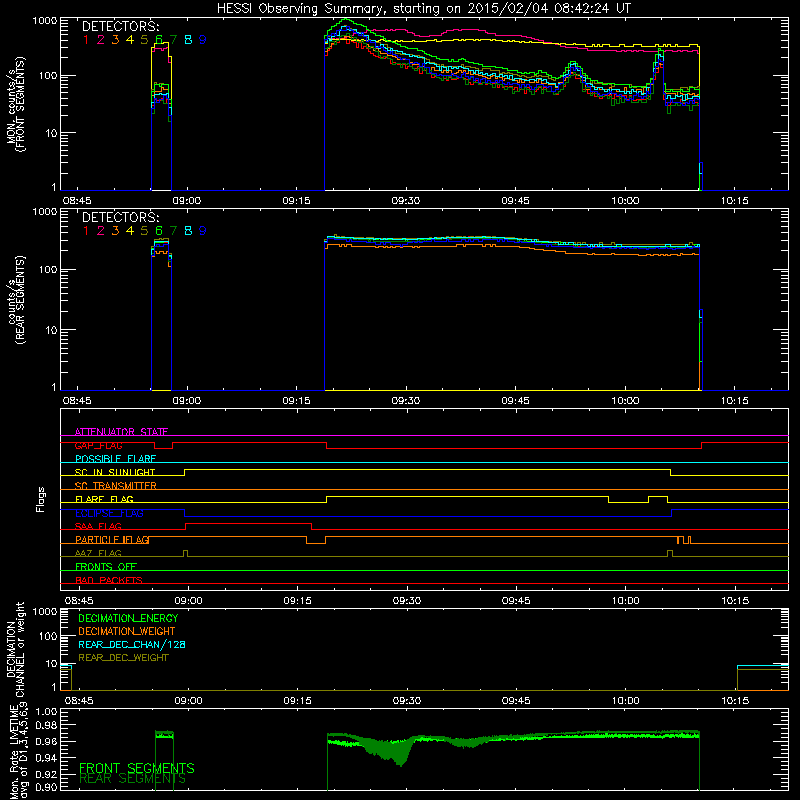Click the 100 y-axis value of rear plot
This screenshot has width=800, height=800.
[48, 269]
